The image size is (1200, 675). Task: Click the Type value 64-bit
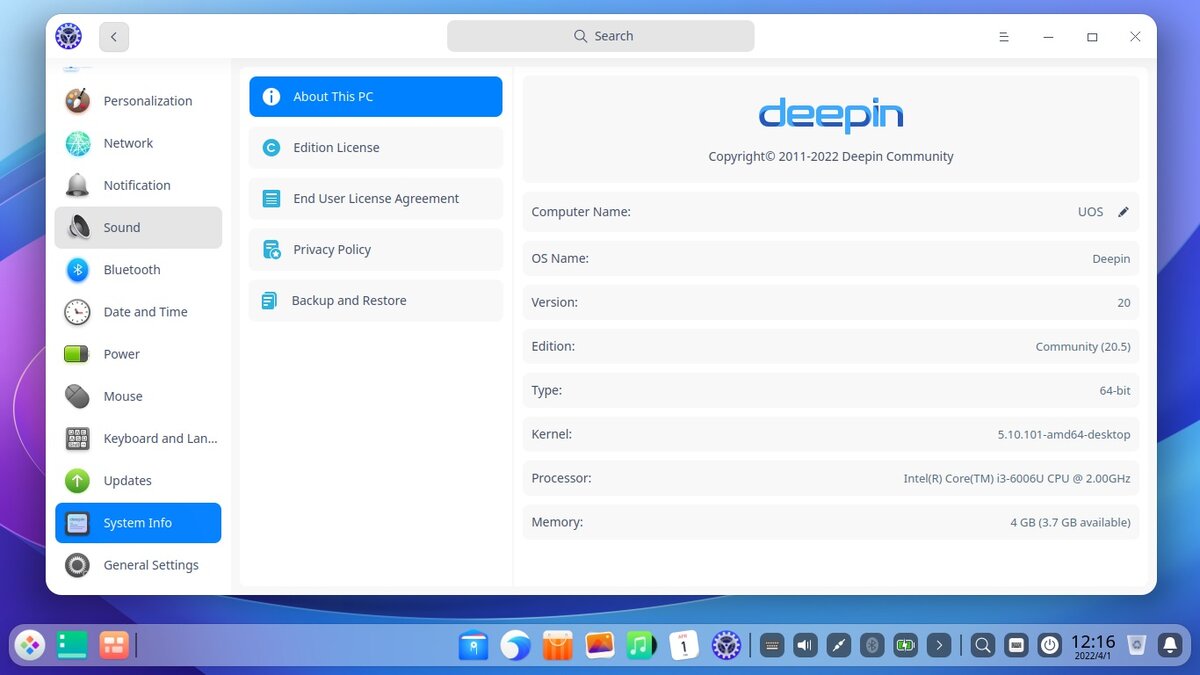coord(1115,391)
